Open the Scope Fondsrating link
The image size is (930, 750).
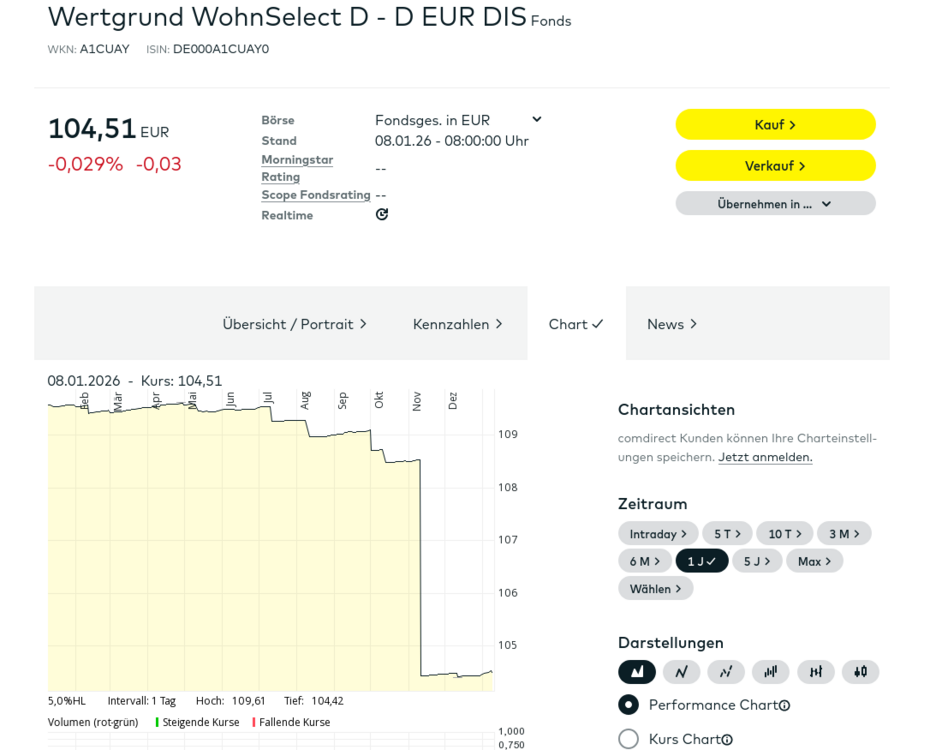pos(316,195)
